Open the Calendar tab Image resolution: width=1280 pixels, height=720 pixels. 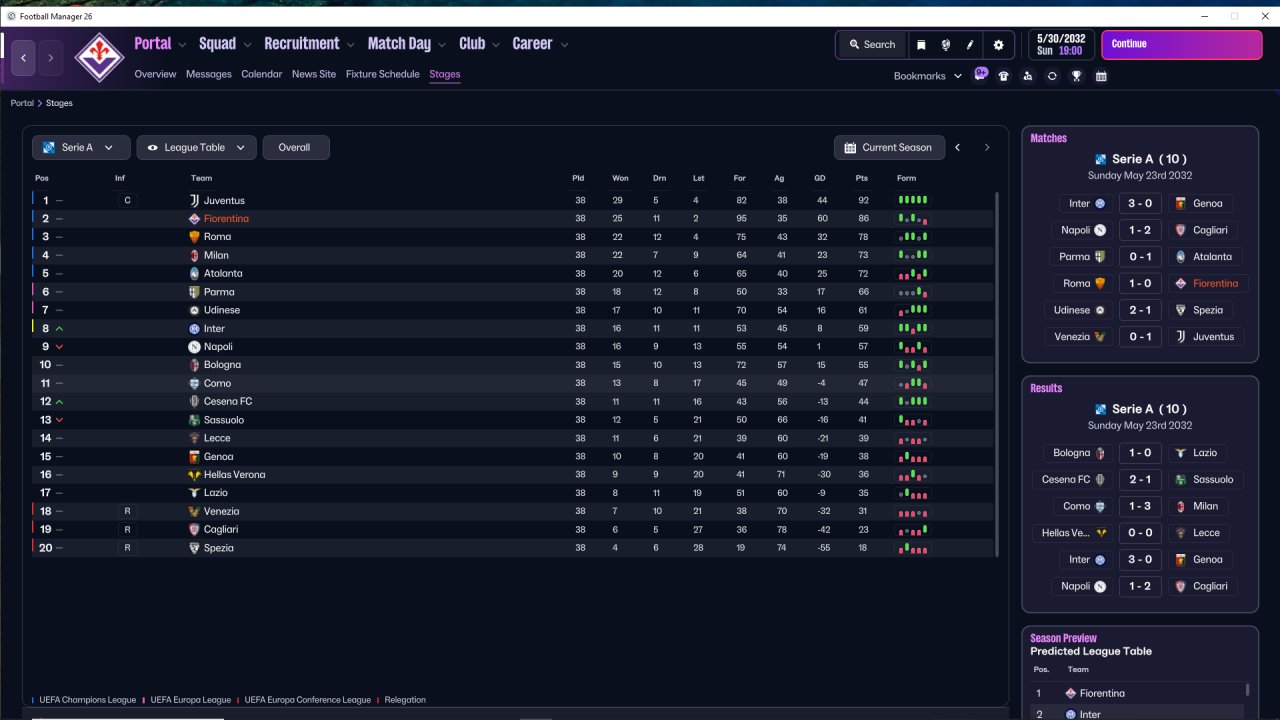(x=261, y=74)
